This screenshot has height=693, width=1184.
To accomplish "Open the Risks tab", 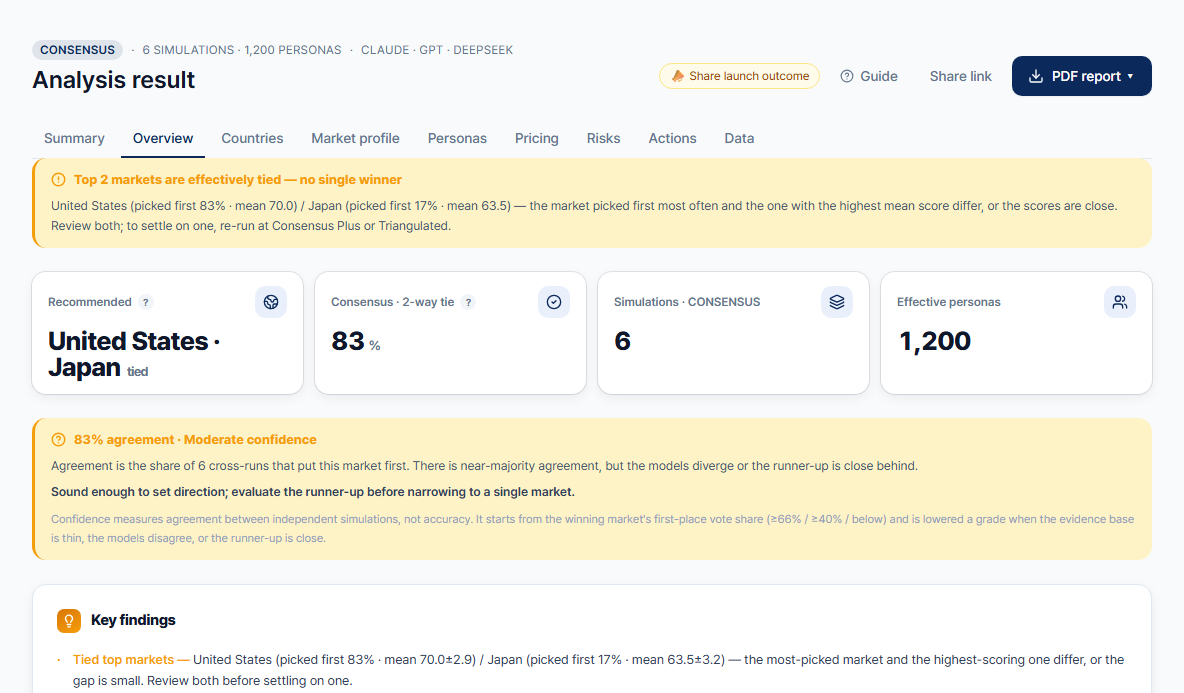I will point(603,138).
